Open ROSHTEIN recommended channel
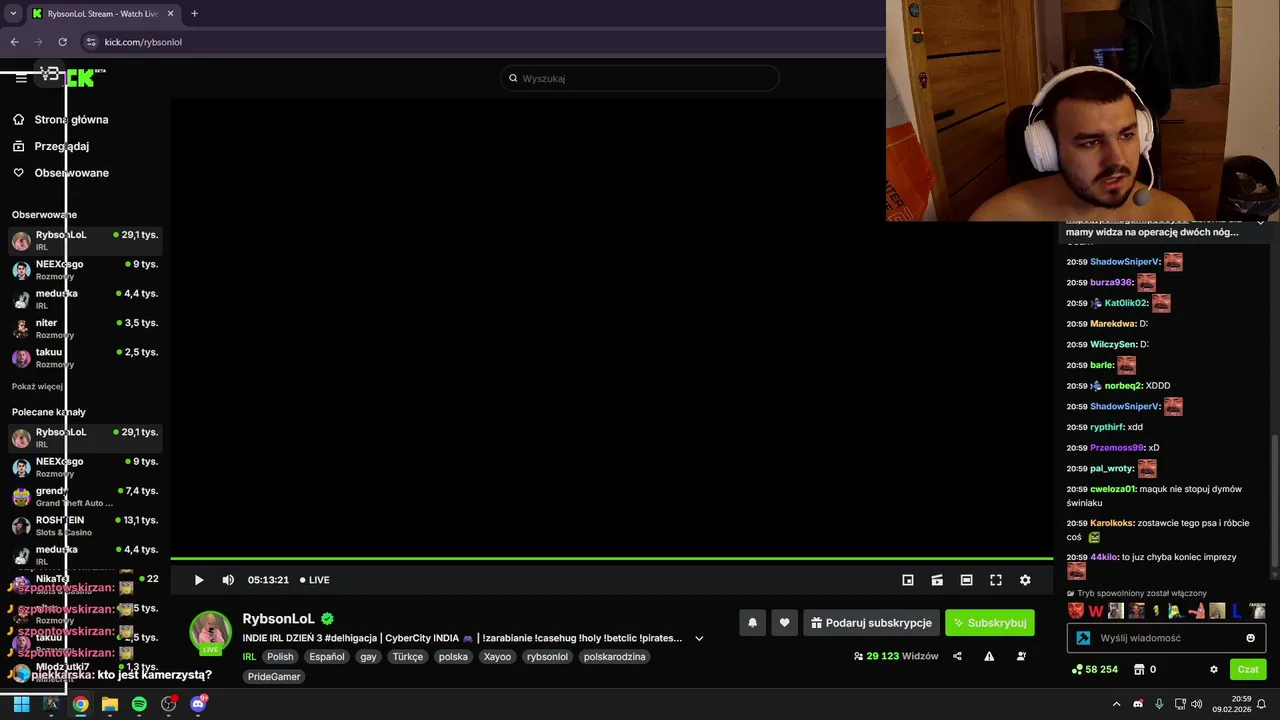Image resolution: width=1280 pixels, height=720 pixels. click(x=85, y=525)
